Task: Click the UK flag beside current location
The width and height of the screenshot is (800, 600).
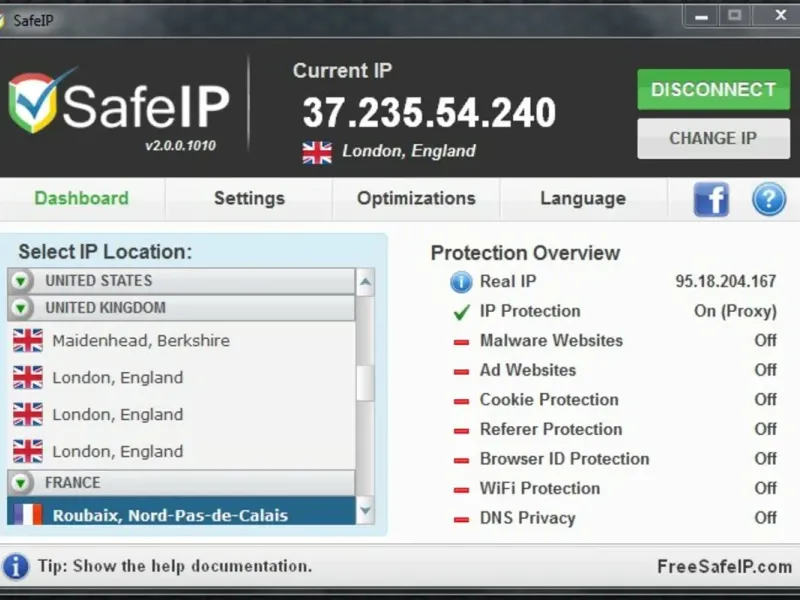Action: pyautogui.click(x=317, y=153)
